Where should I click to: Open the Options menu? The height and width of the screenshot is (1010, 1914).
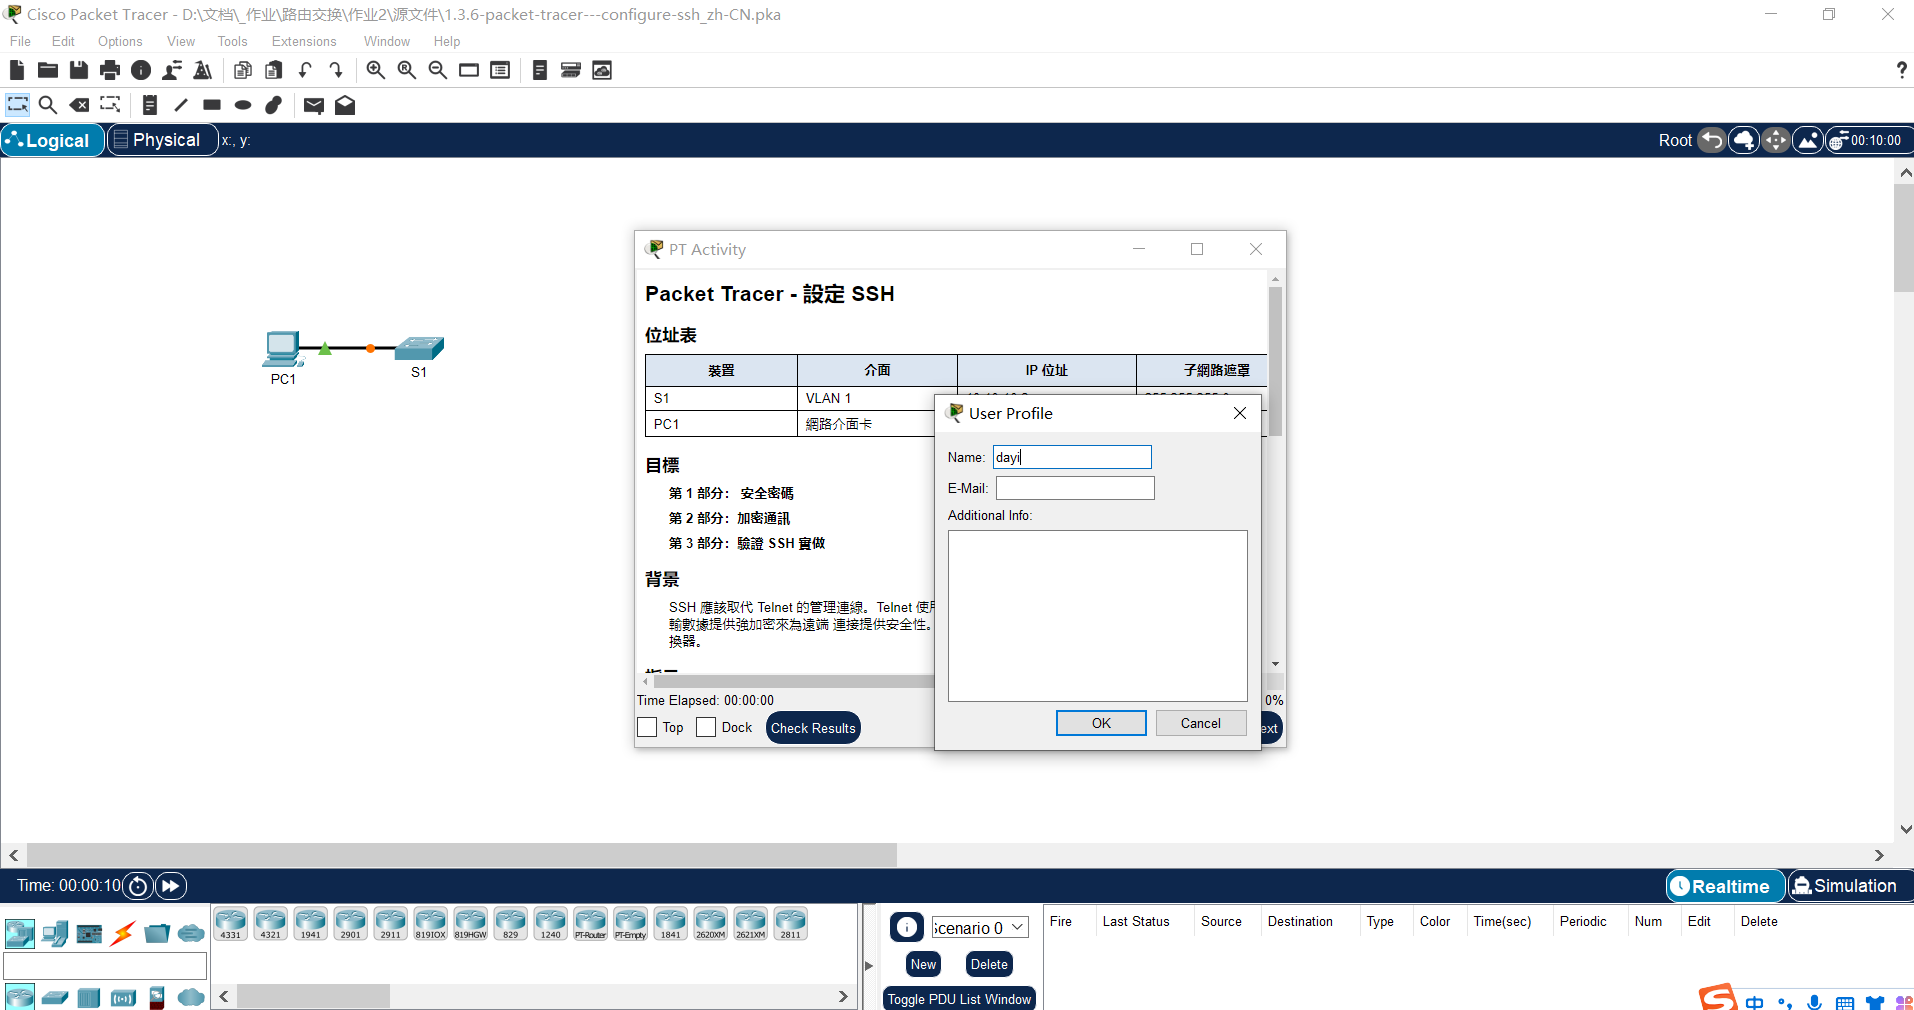[120, 41]
